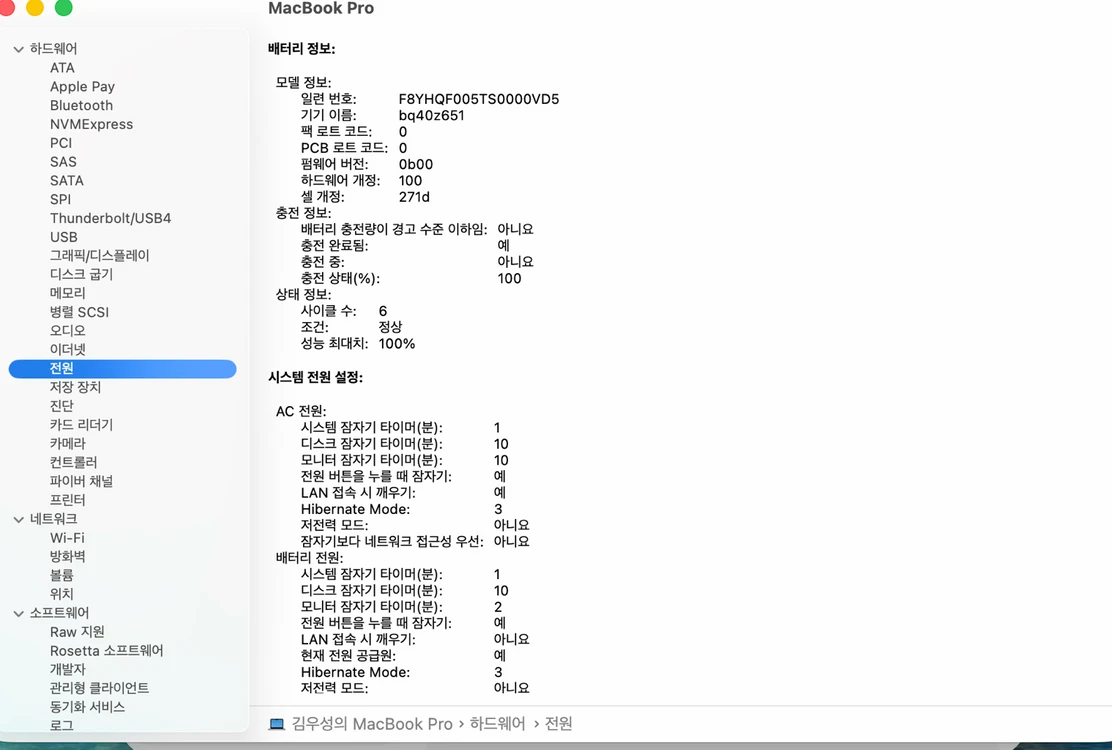Open 위치 network entry

tap(62, 594)
